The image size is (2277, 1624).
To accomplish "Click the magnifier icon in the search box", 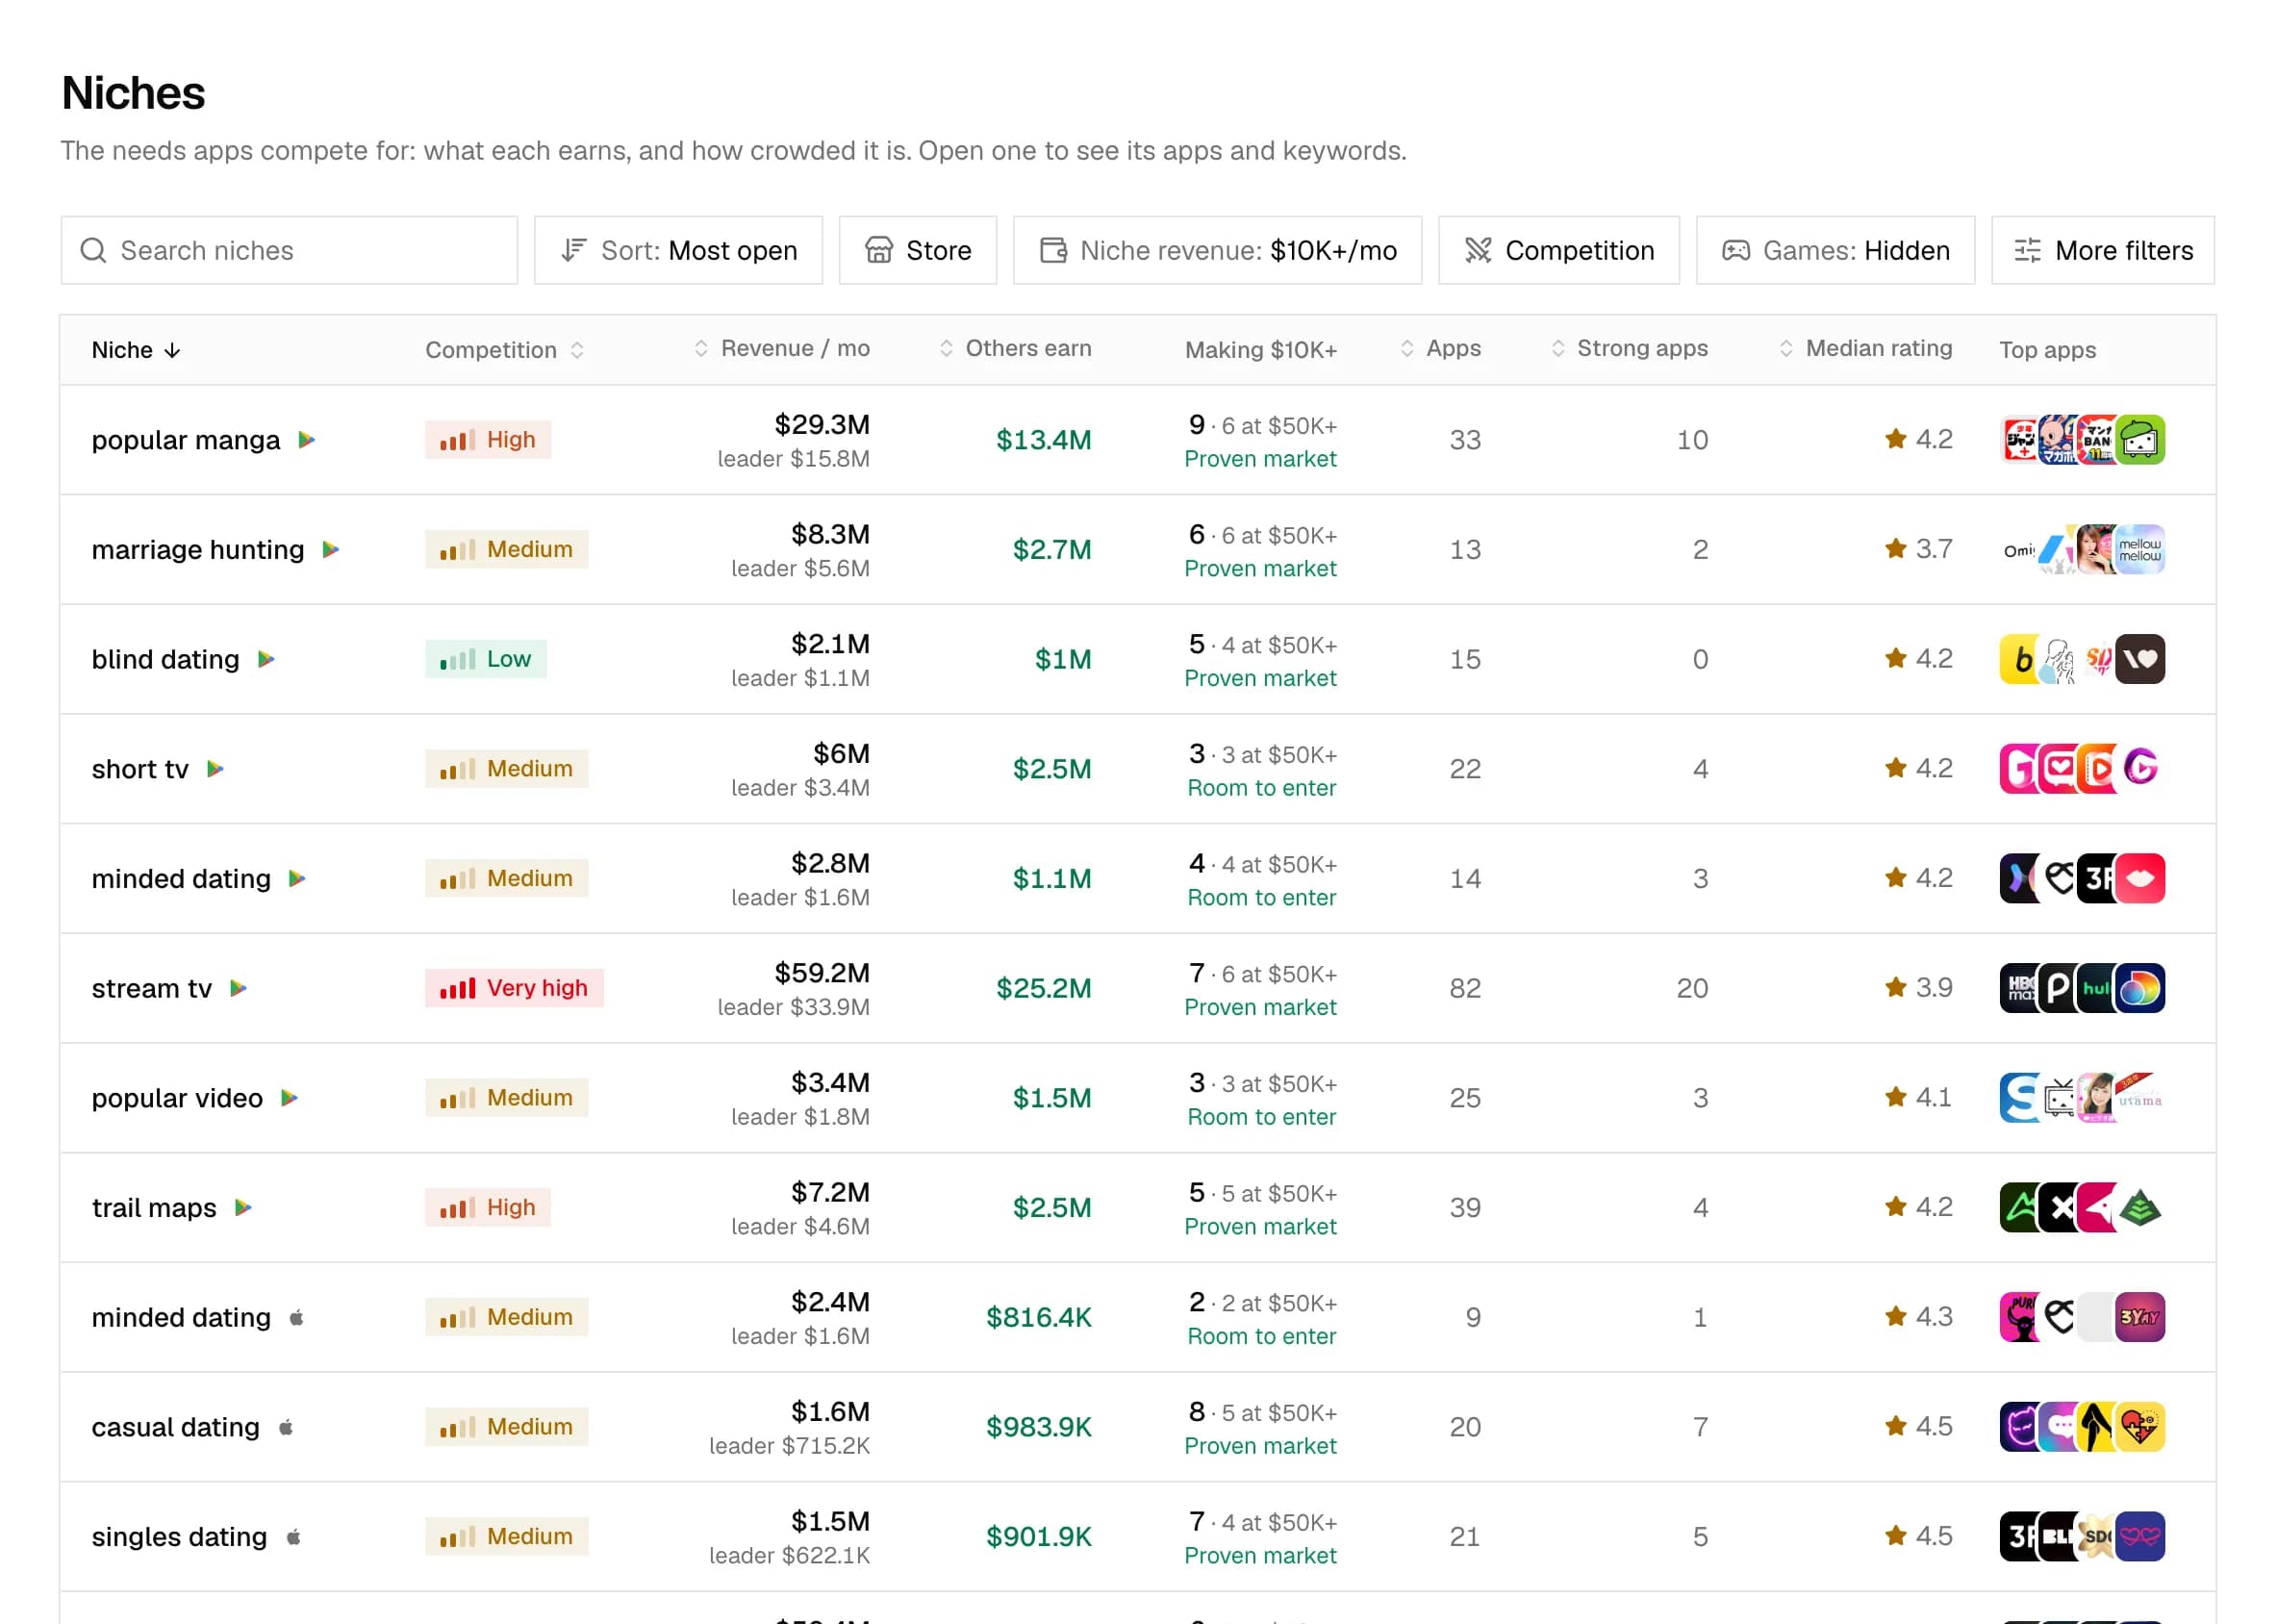I will click(x=93, y=250).
